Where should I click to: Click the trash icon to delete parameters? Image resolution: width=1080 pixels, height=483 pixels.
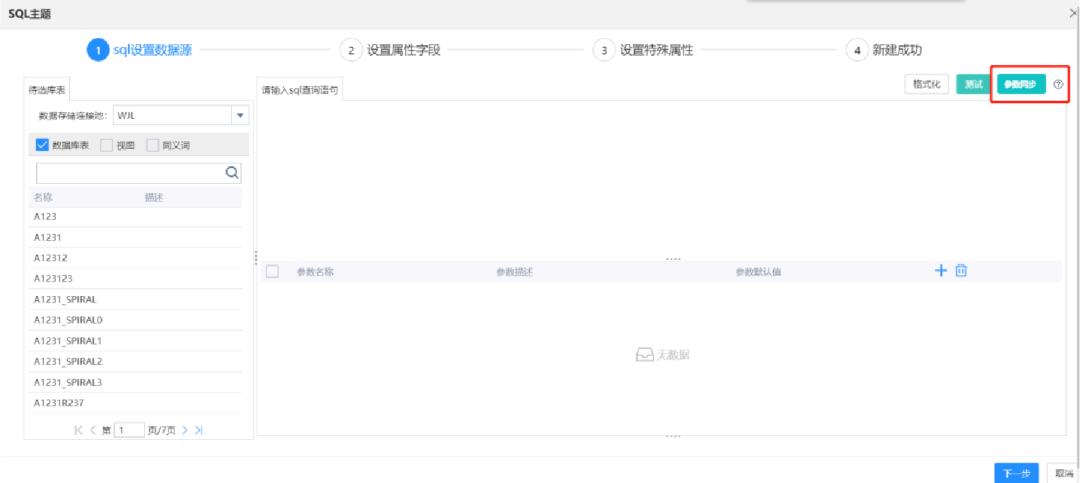(961, 271)
